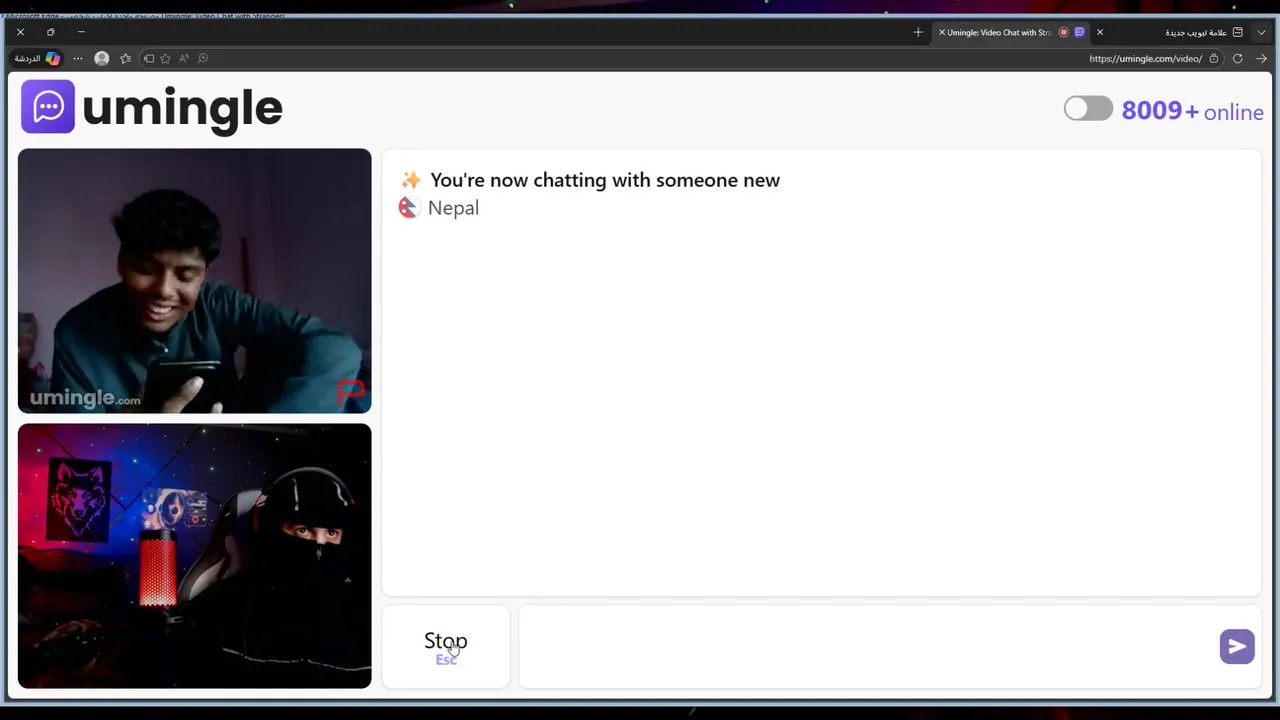Click the sparkle emoji beside chat notice
1280x720 pixels.
[411, 180]
